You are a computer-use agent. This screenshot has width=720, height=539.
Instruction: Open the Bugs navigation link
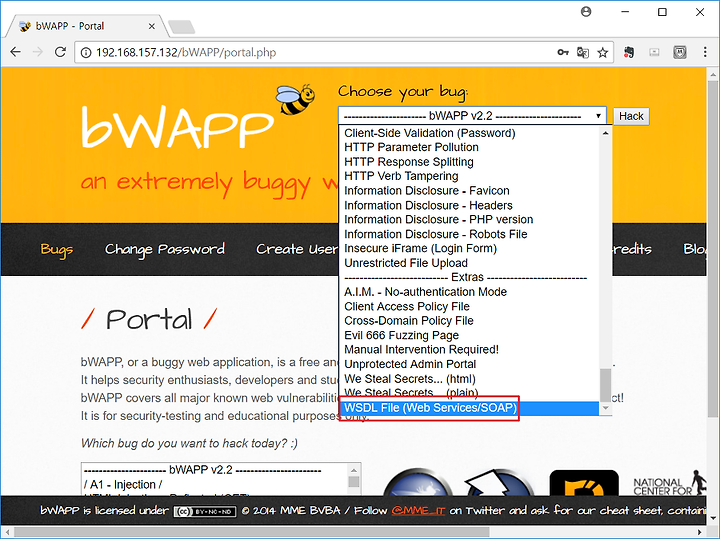coord(56,249)
